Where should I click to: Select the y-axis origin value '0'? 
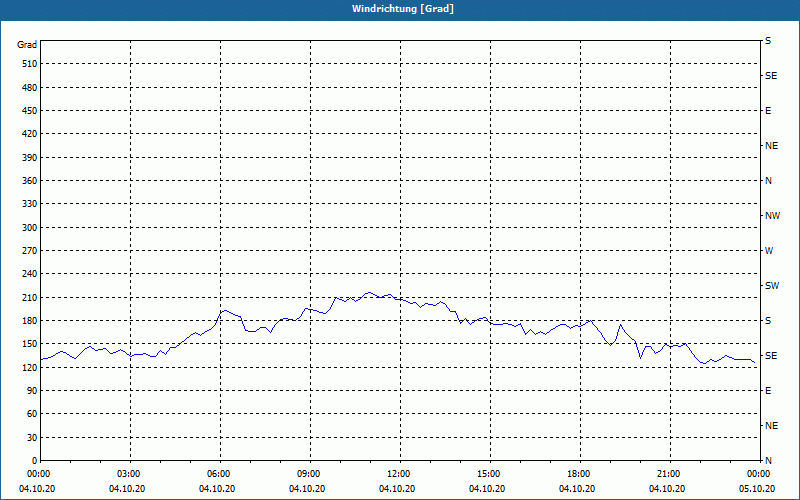(x=35, y=460)
